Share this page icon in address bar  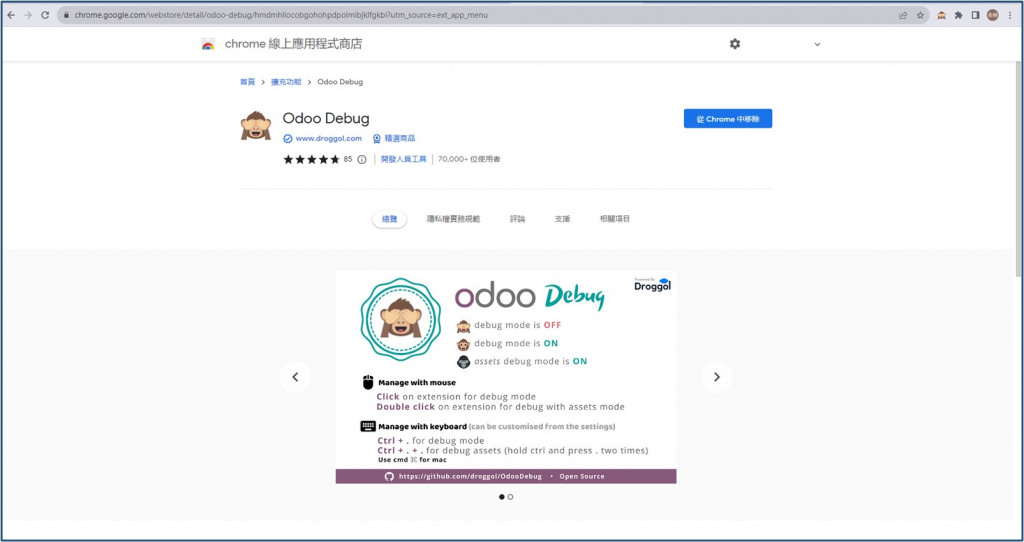point(903,15)
